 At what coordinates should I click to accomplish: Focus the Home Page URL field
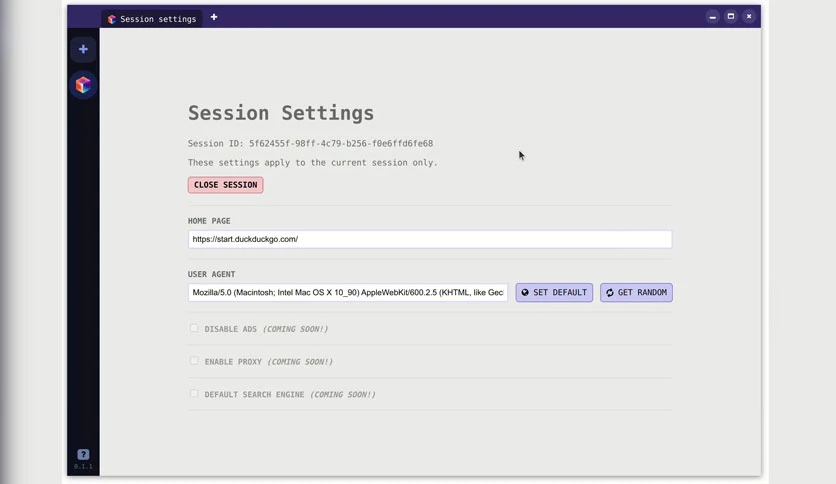click(430, 239)
